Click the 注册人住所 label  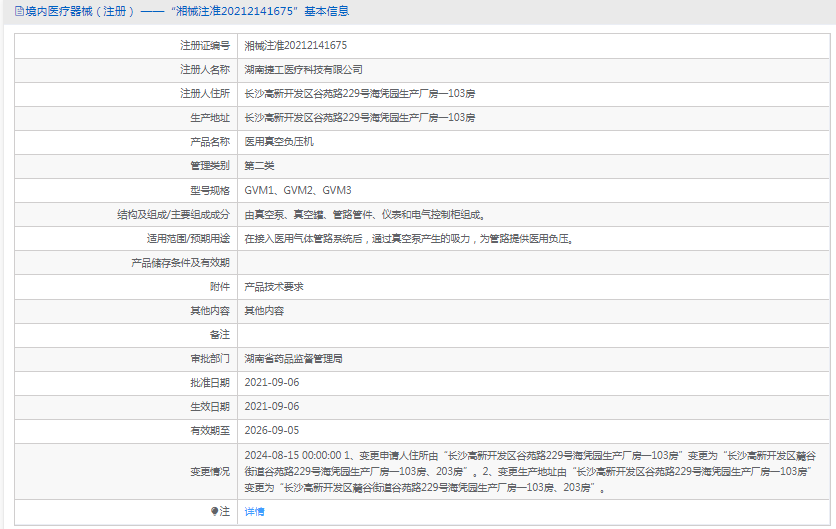[205, 93]
